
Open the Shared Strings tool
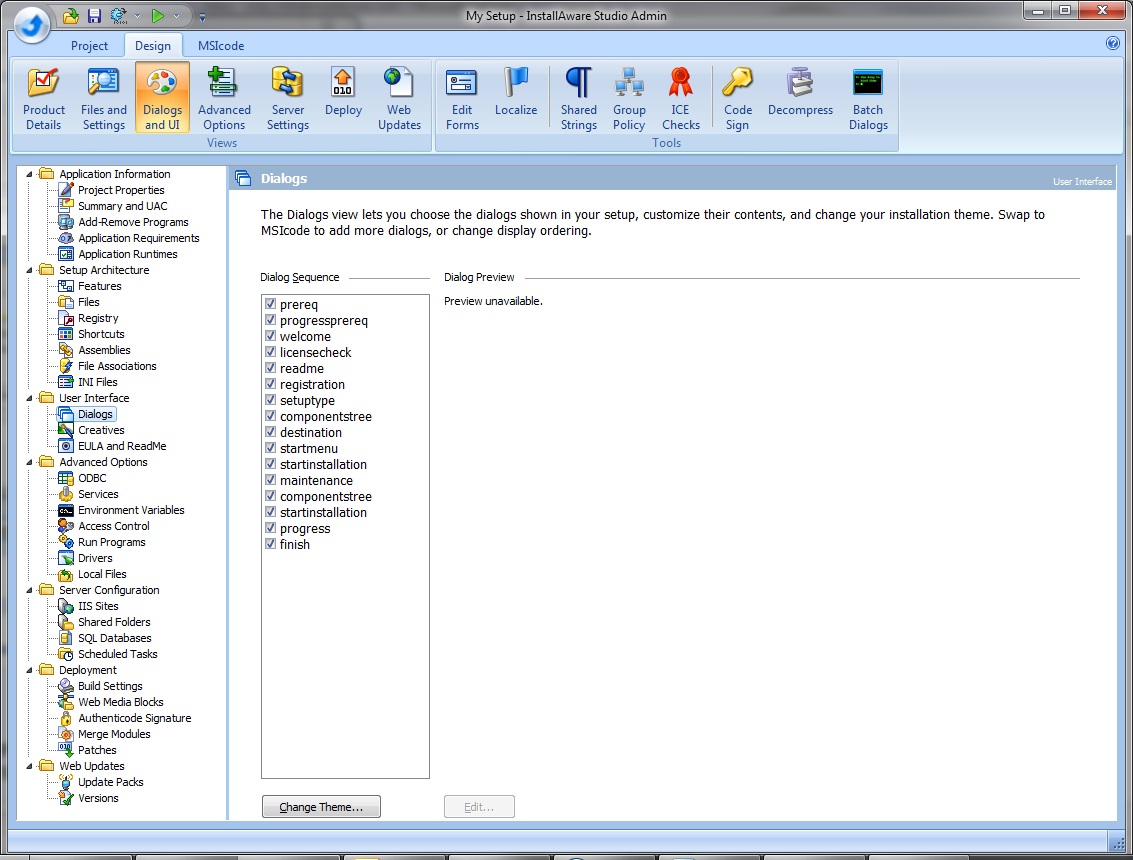click(x=579, y=98)
